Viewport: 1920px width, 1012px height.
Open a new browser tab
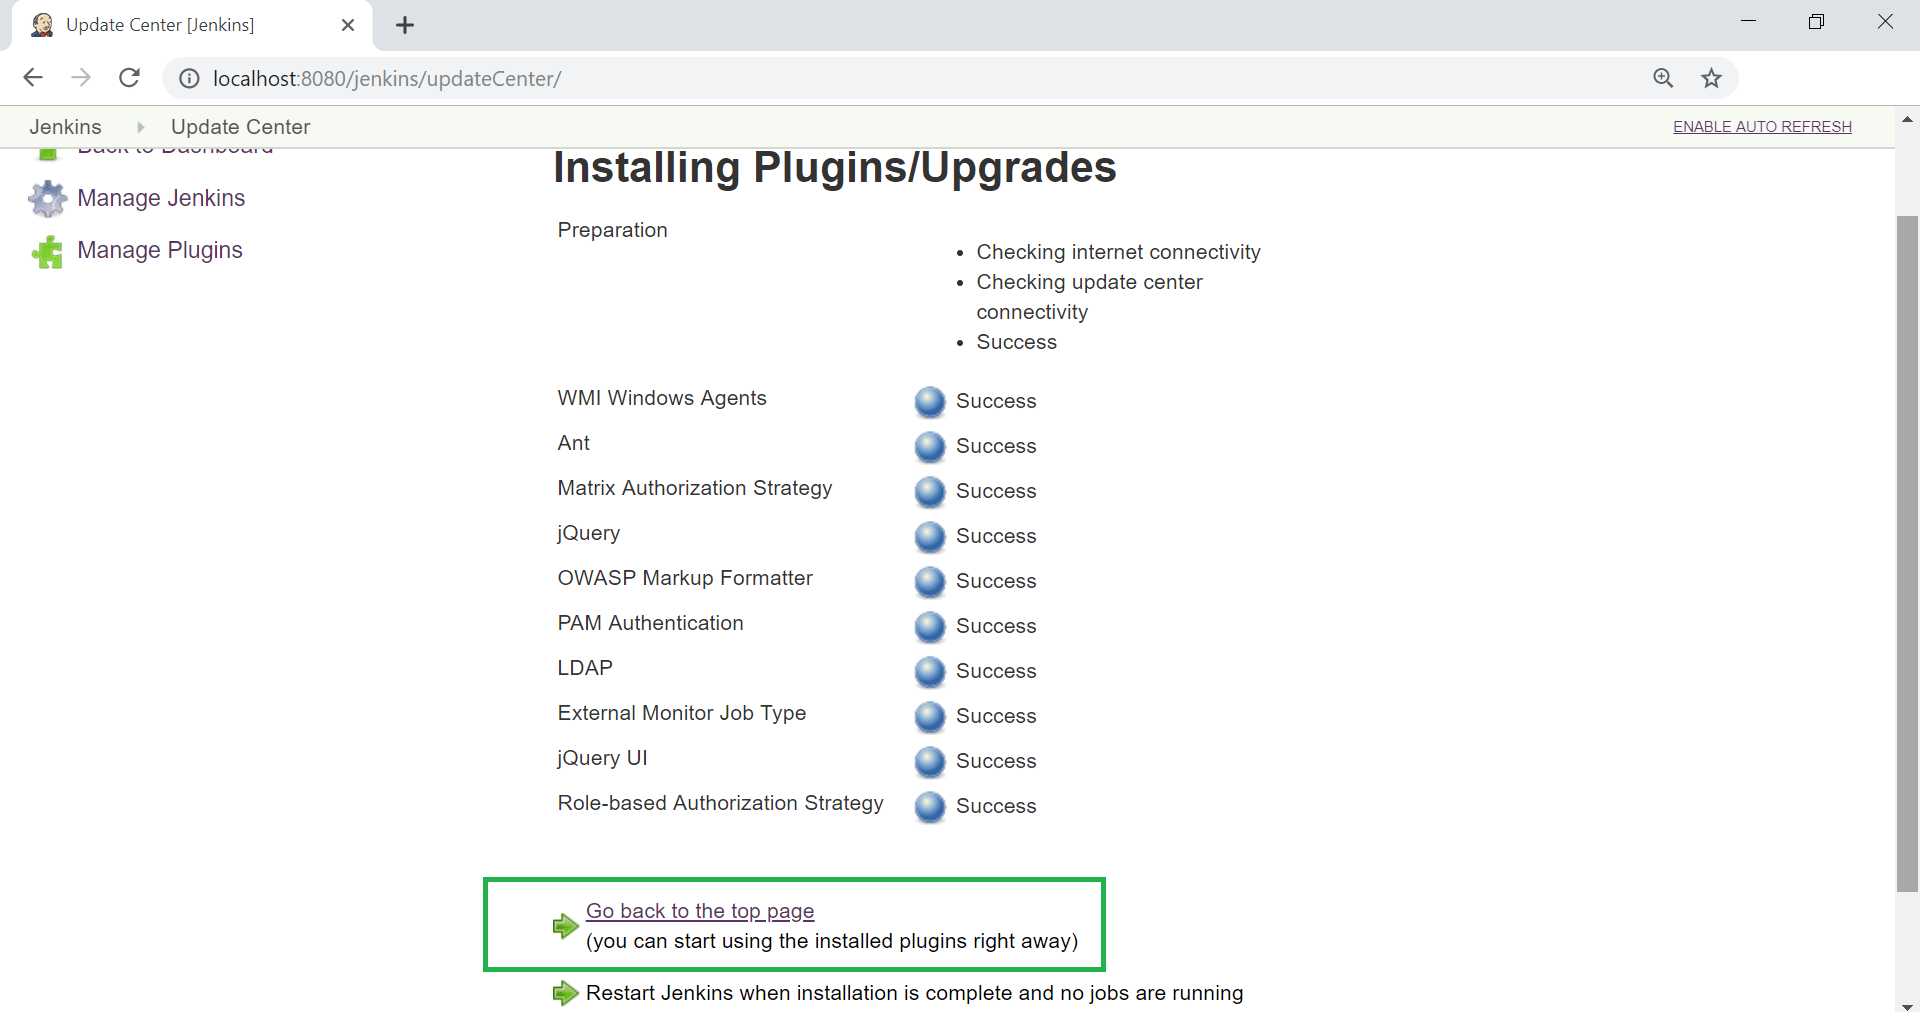click(405, 25)
